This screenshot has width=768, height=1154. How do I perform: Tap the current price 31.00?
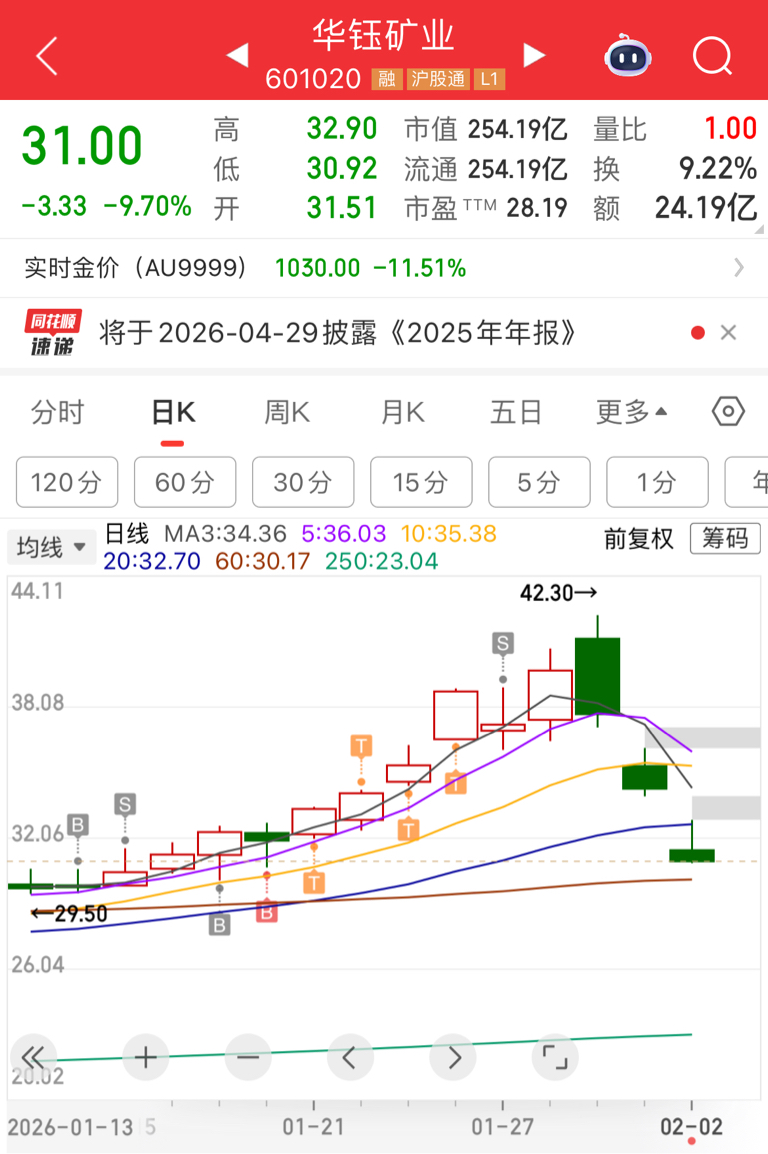pos(82,145)
